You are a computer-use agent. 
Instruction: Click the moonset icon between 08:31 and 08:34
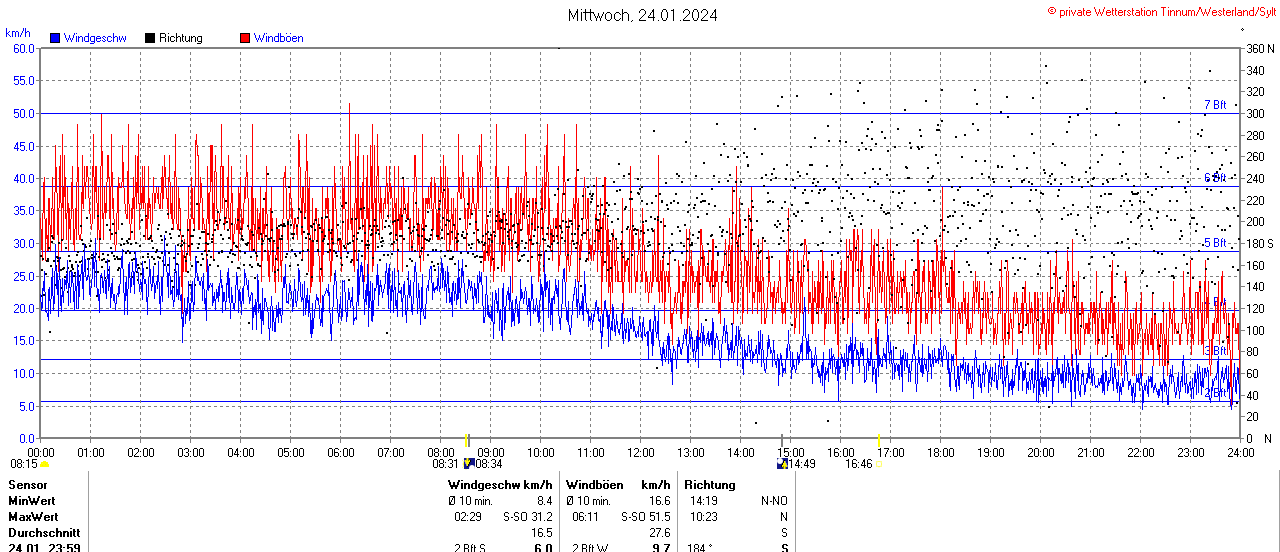click(468, 464)
